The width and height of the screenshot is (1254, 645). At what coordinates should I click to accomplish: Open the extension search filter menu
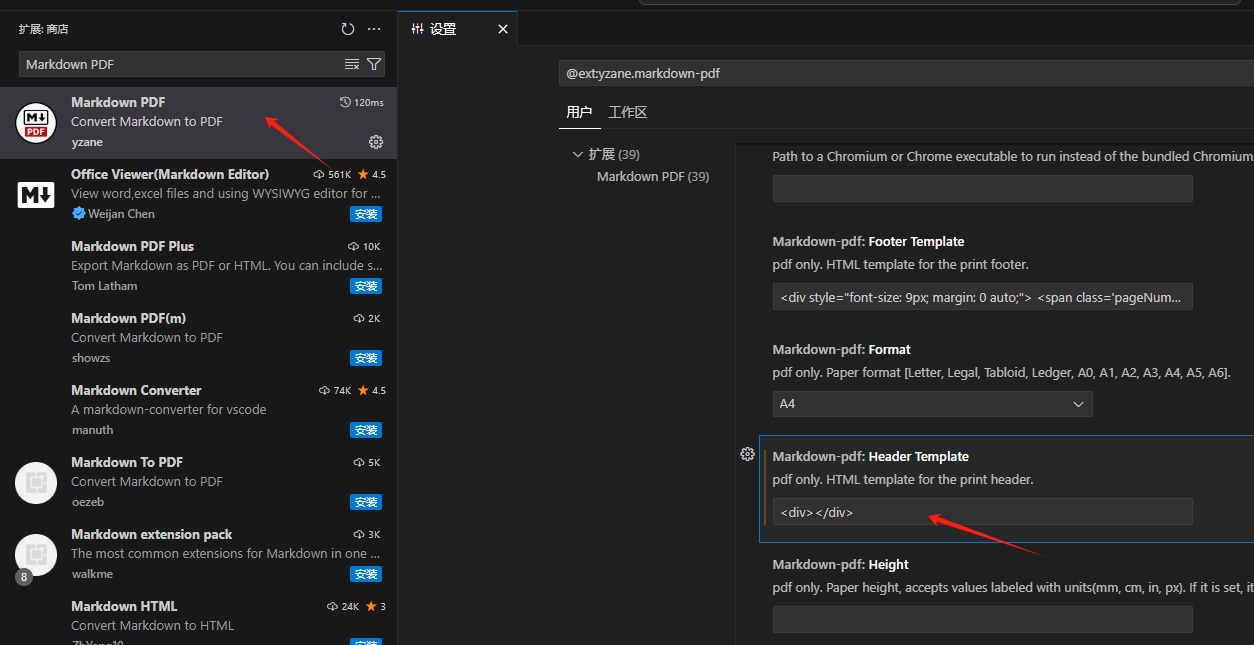pos(374,64)
